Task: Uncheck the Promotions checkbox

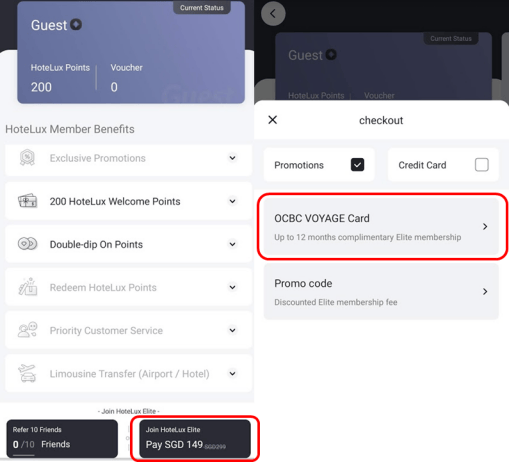Action: pos(357,165)
